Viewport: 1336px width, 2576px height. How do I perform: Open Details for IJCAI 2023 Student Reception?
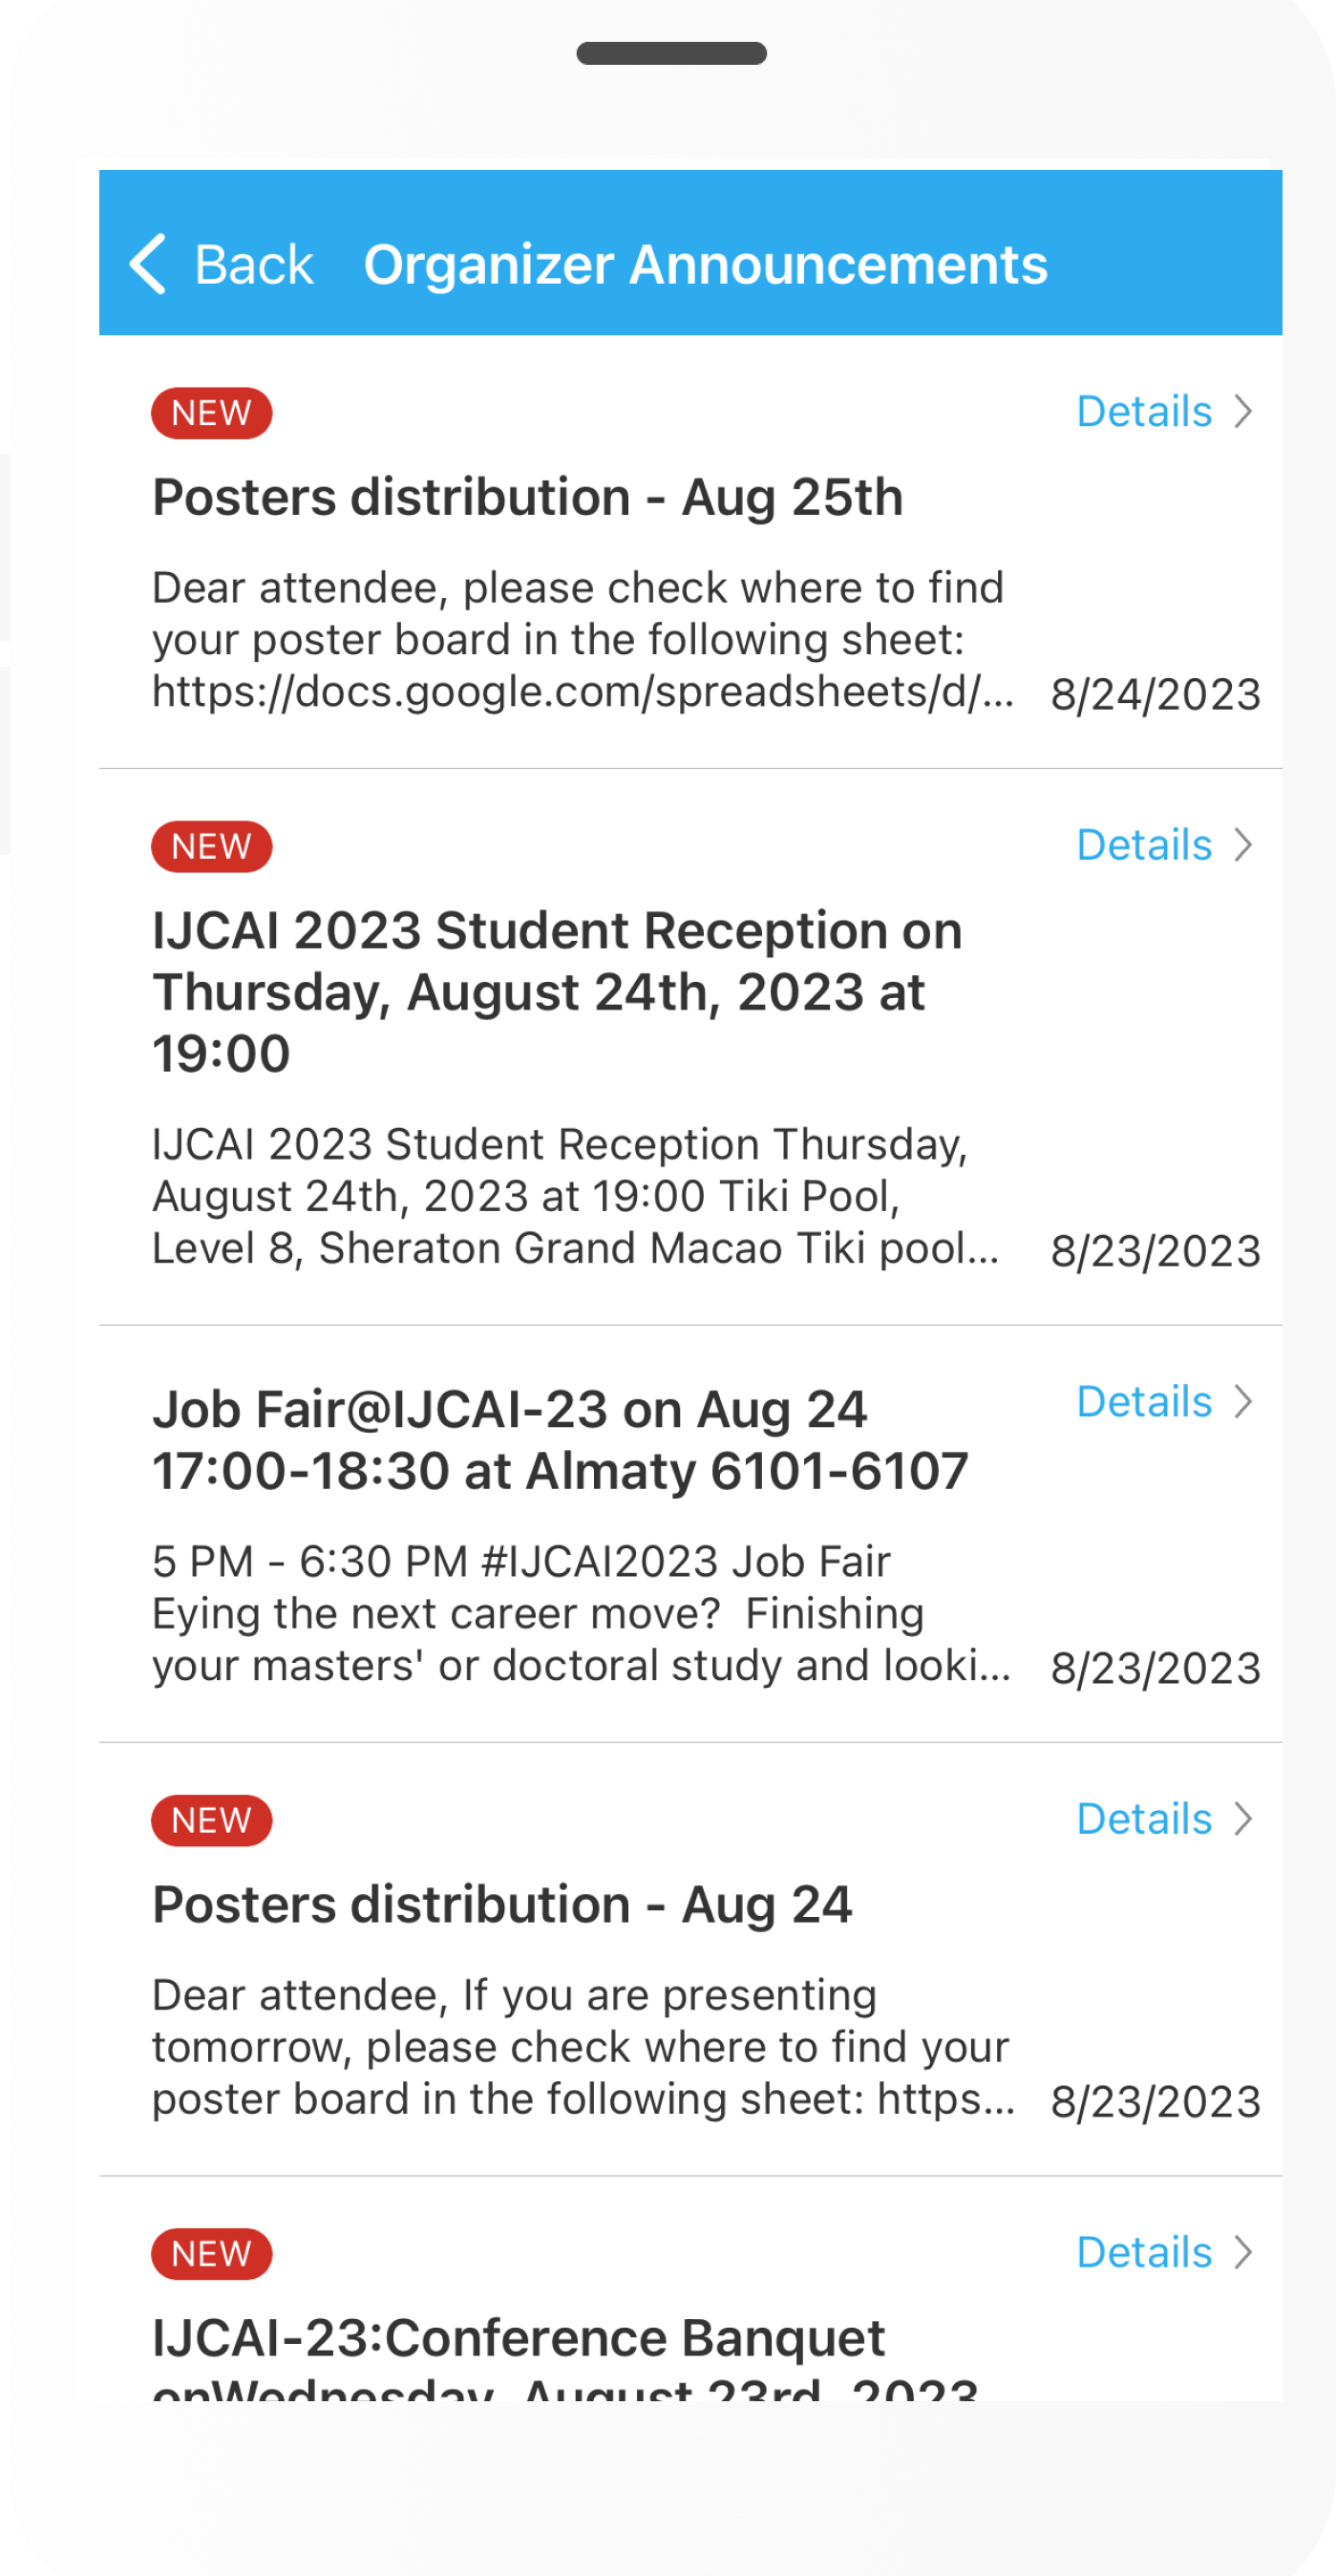tap(1144, 845)
